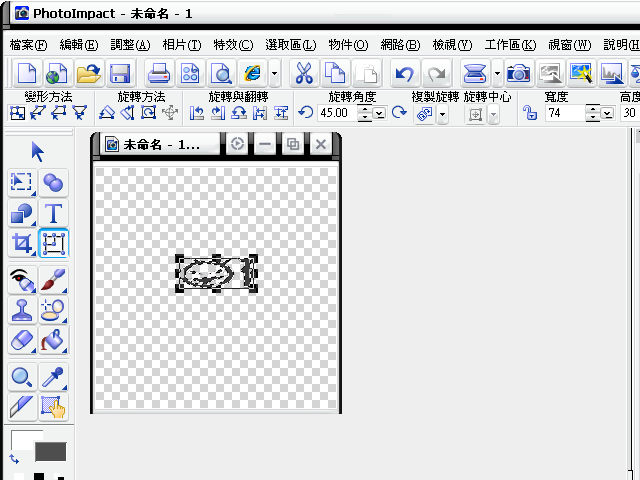Open the Width value dropdown
Image resolution: width=640 pixels, height=480 pixels.
[608, 113]
